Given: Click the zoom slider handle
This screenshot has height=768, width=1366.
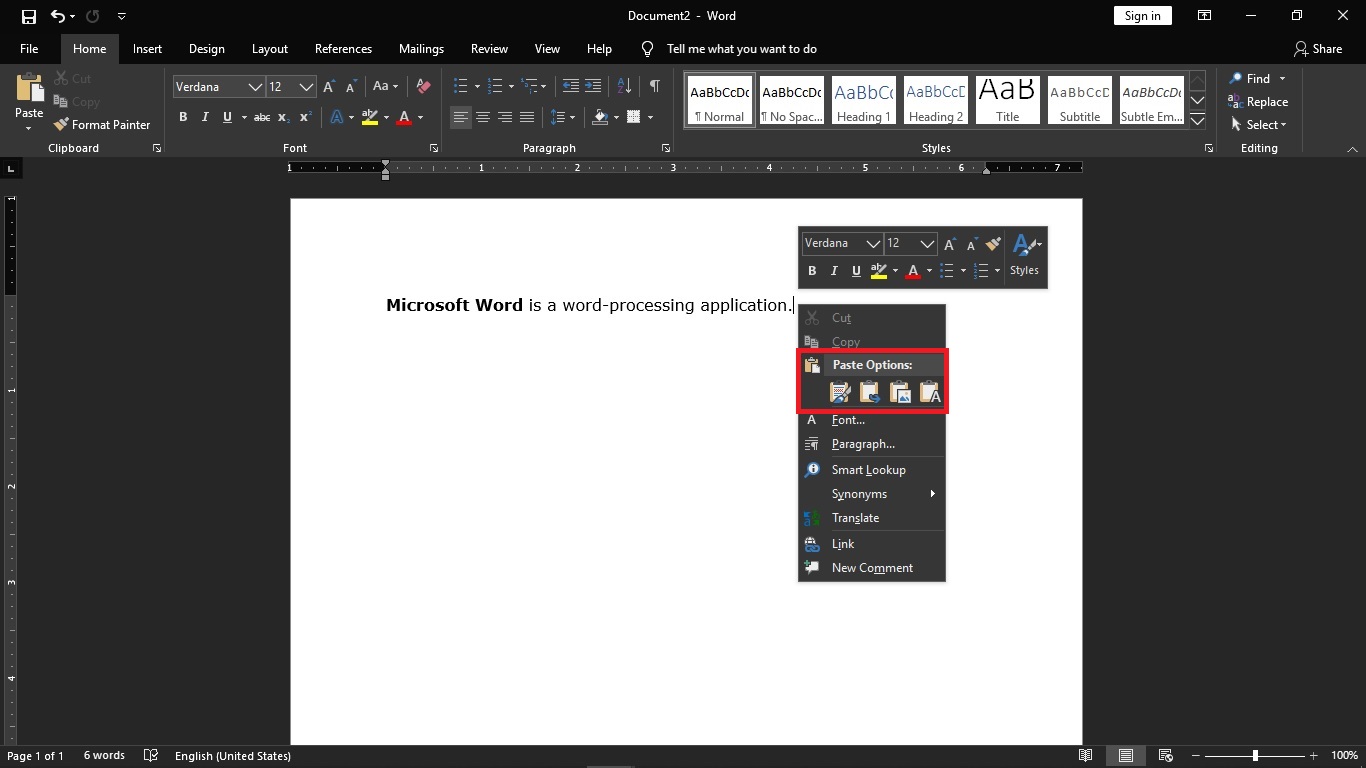Looking at the screenshot, I should 1255,756.
